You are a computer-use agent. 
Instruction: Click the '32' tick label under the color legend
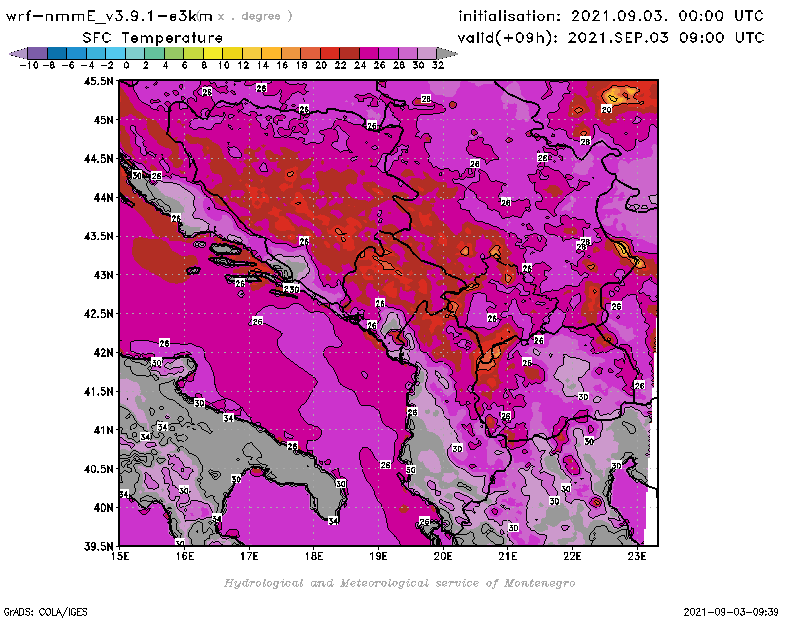(438, 65)
